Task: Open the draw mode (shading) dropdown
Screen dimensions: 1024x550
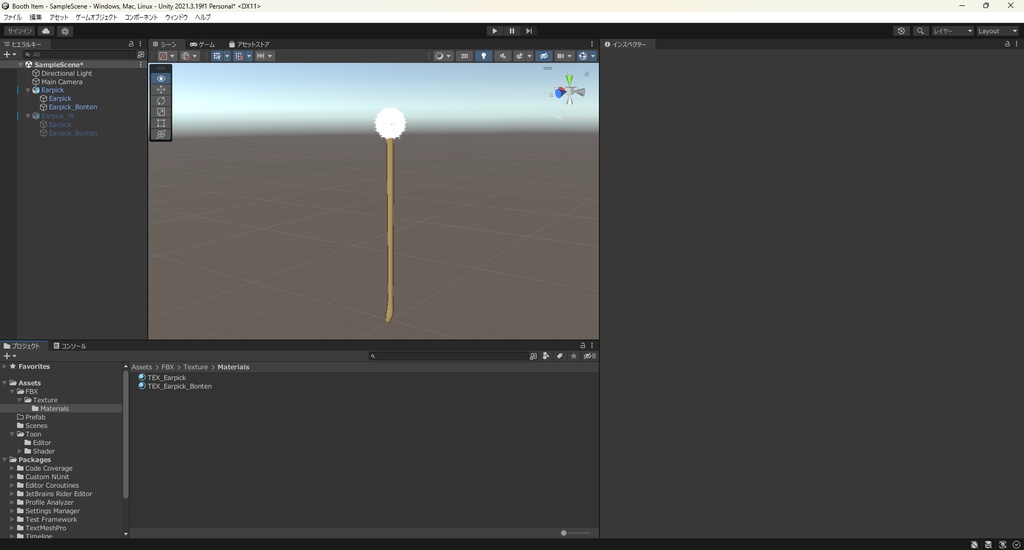Action: click(x=442, y=56)
